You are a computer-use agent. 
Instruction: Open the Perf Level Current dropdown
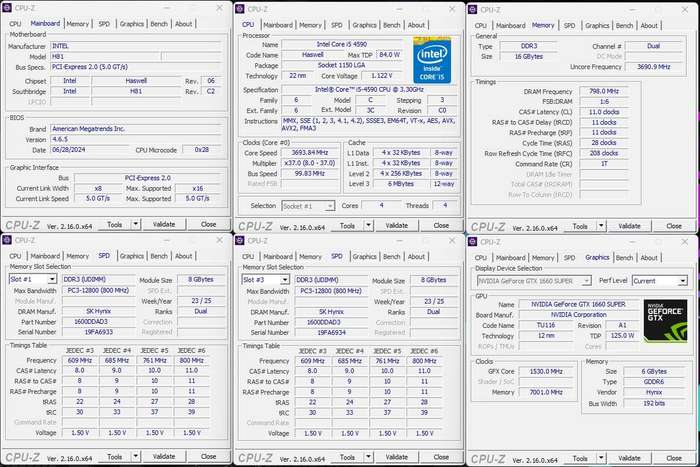(683, 281)
